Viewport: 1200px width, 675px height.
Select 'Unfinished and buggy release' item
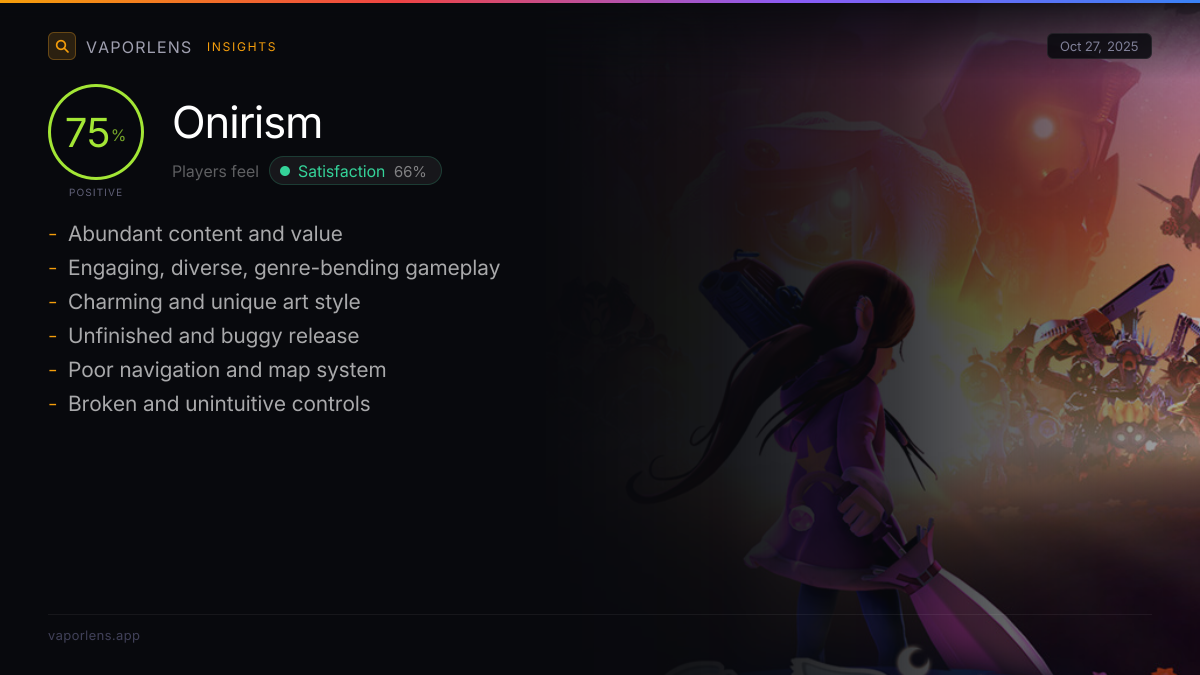point(213,336)
